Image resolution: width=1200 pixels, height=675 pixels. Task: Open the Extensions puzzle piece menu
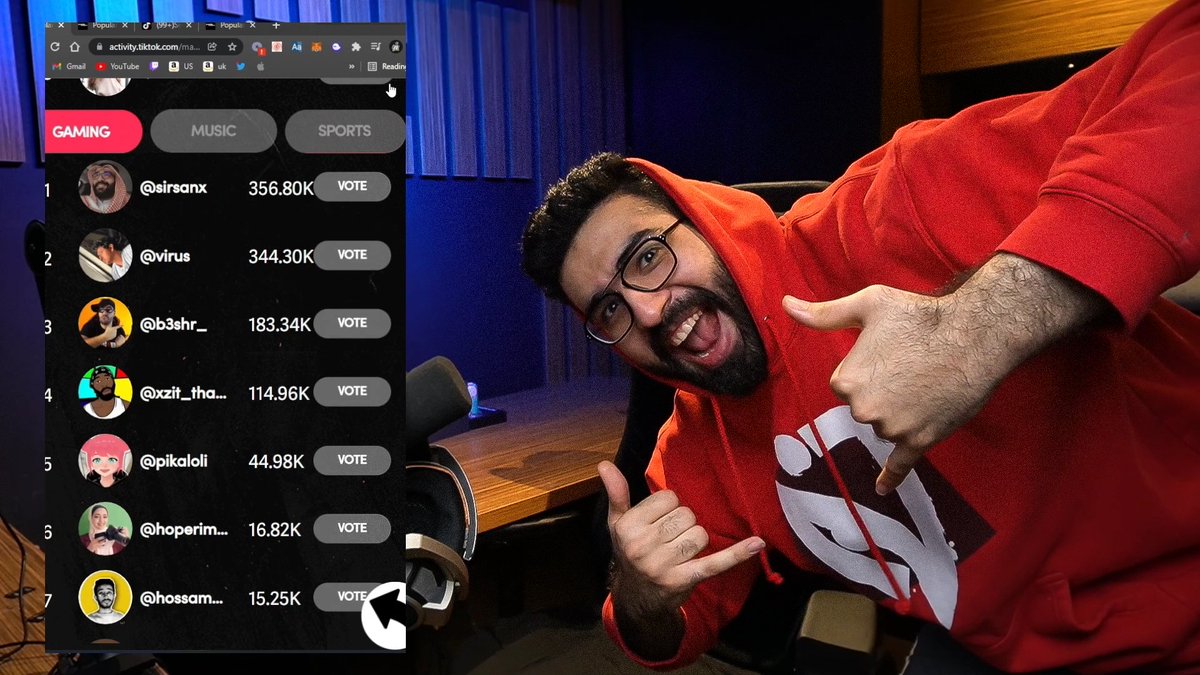coord(356,46)
